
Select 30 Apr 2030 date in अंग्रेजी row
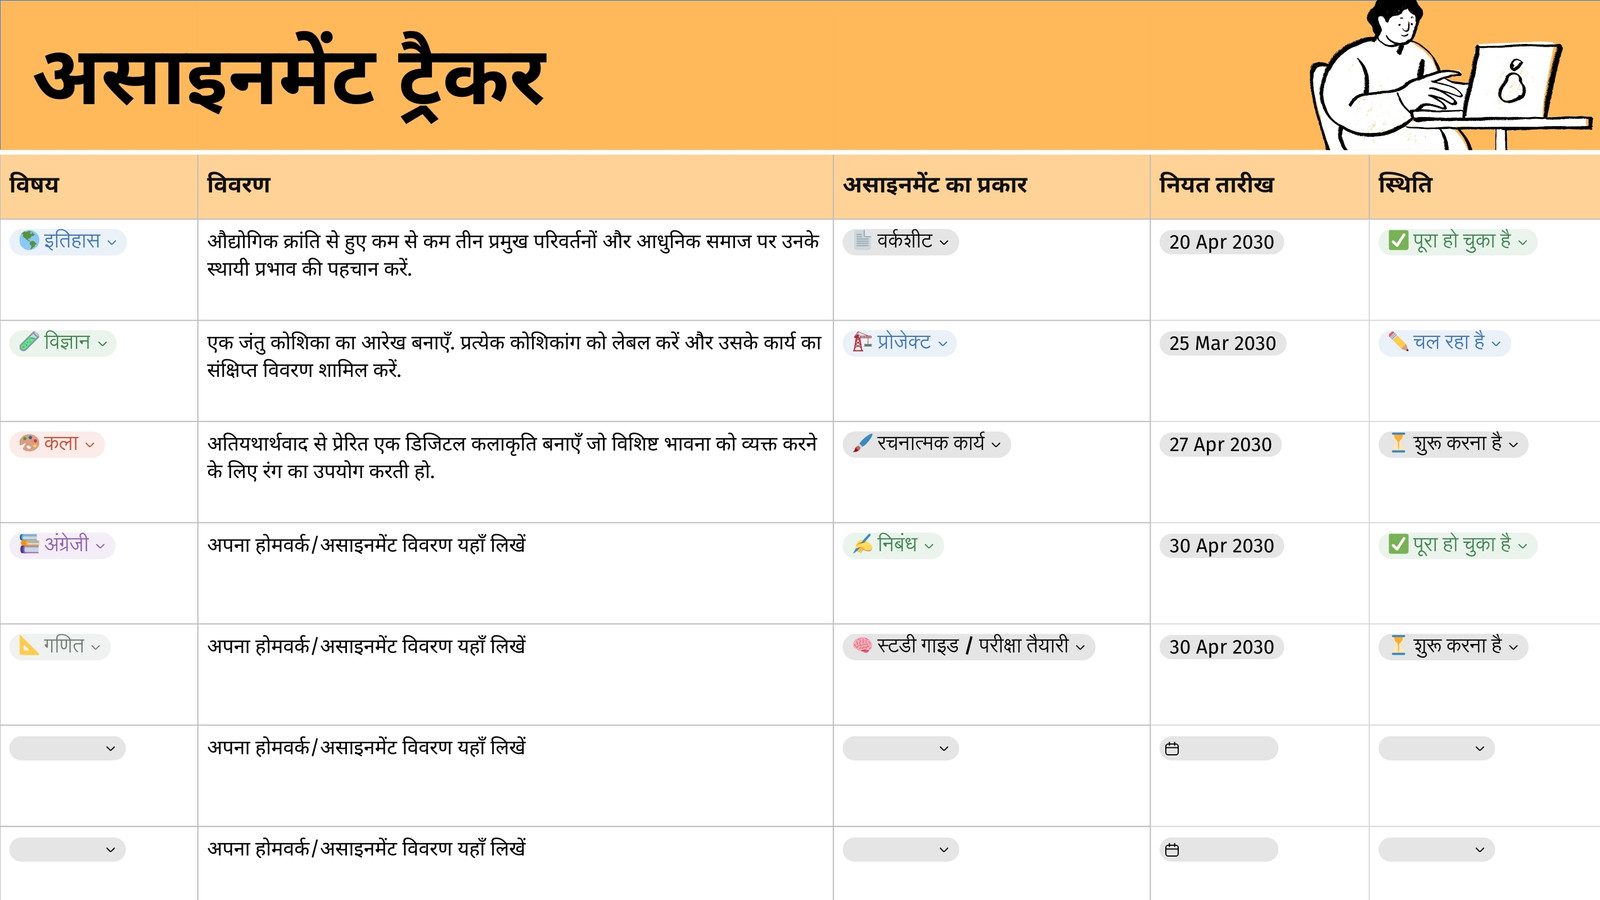click(1221, 546)
